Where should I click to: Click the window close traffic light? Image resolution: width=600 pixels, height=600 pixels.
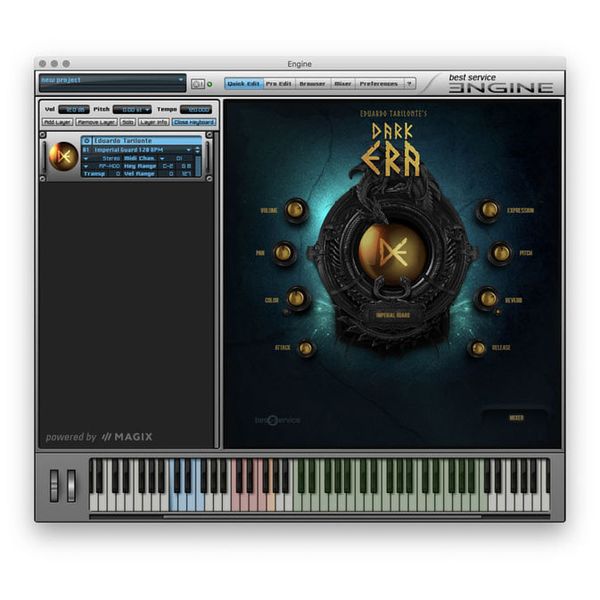[x=42, y=64]
